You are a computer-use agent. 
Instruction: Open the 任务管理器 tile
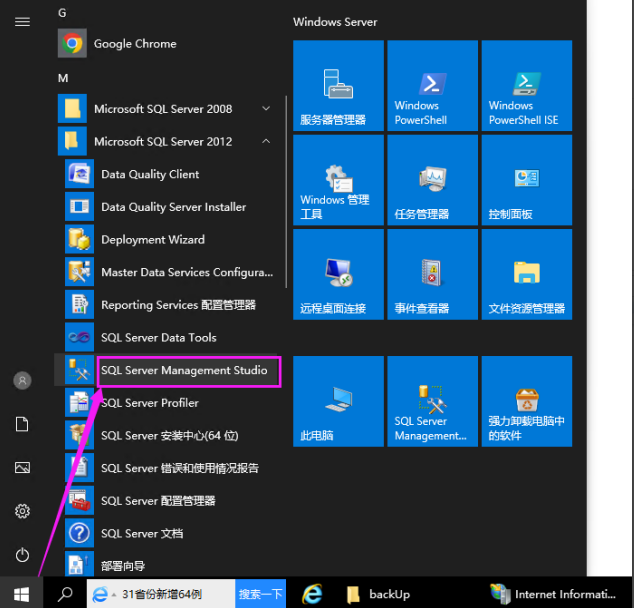pos(433,181)
